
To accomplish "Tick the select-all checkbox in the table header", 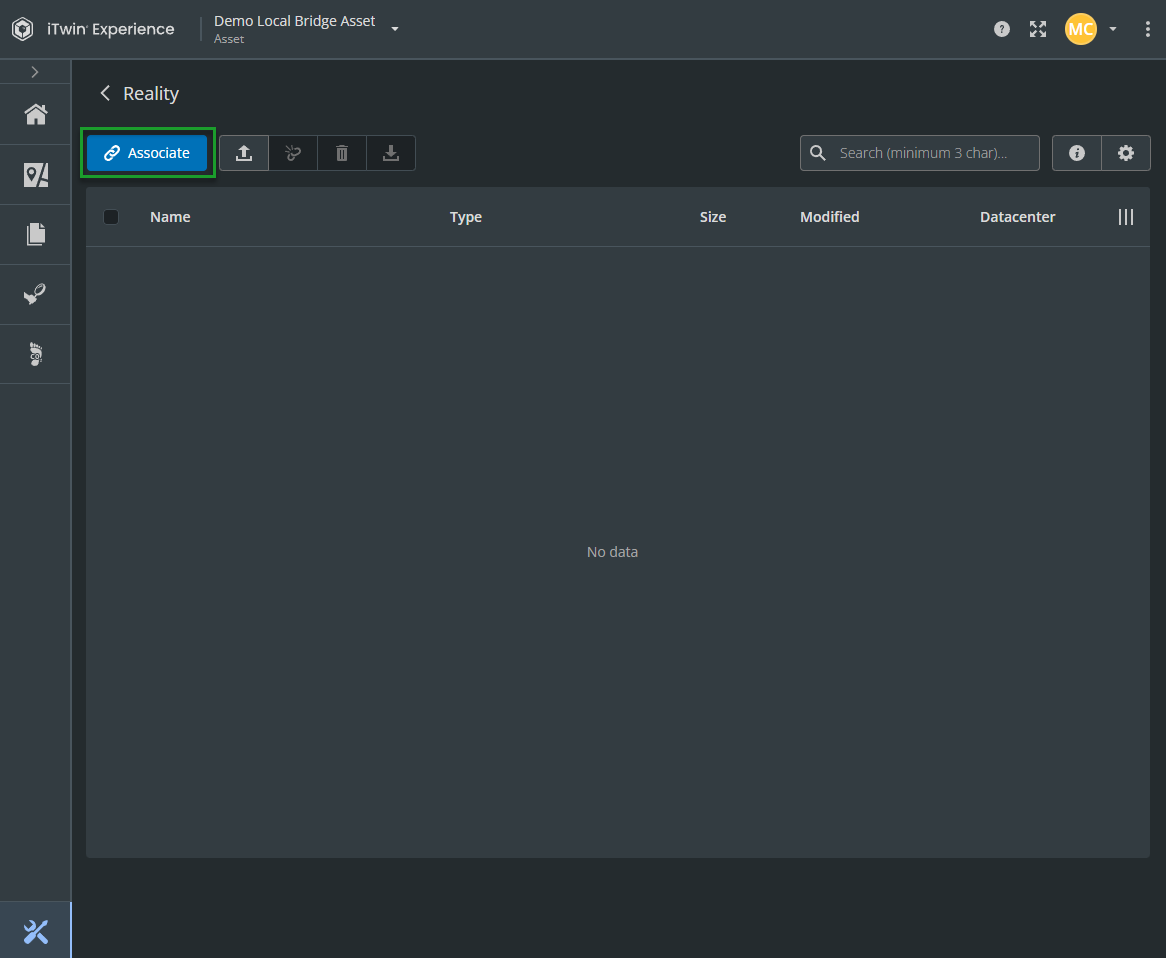I will pos(111,217).
